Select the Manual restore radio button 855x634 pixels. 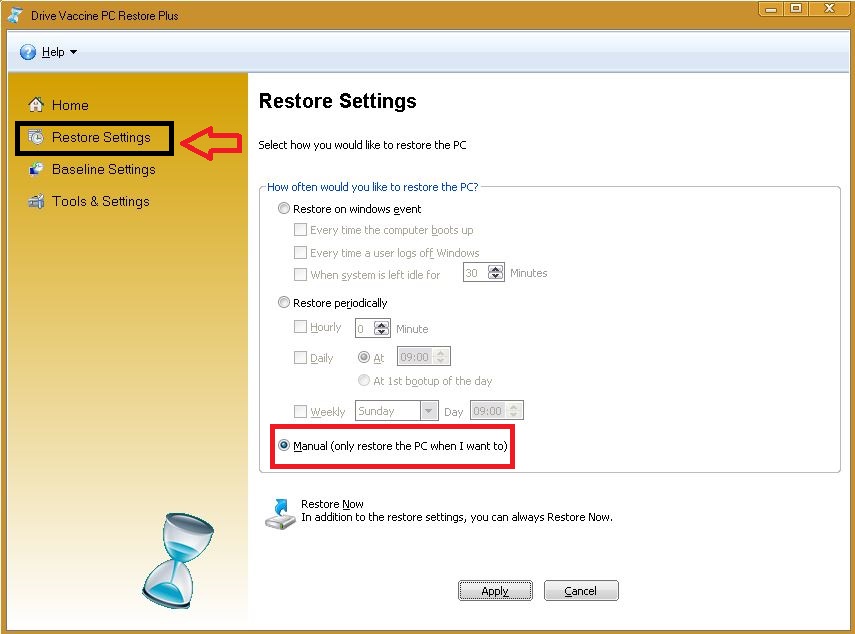pyautogui.click(x=284, y=445)
